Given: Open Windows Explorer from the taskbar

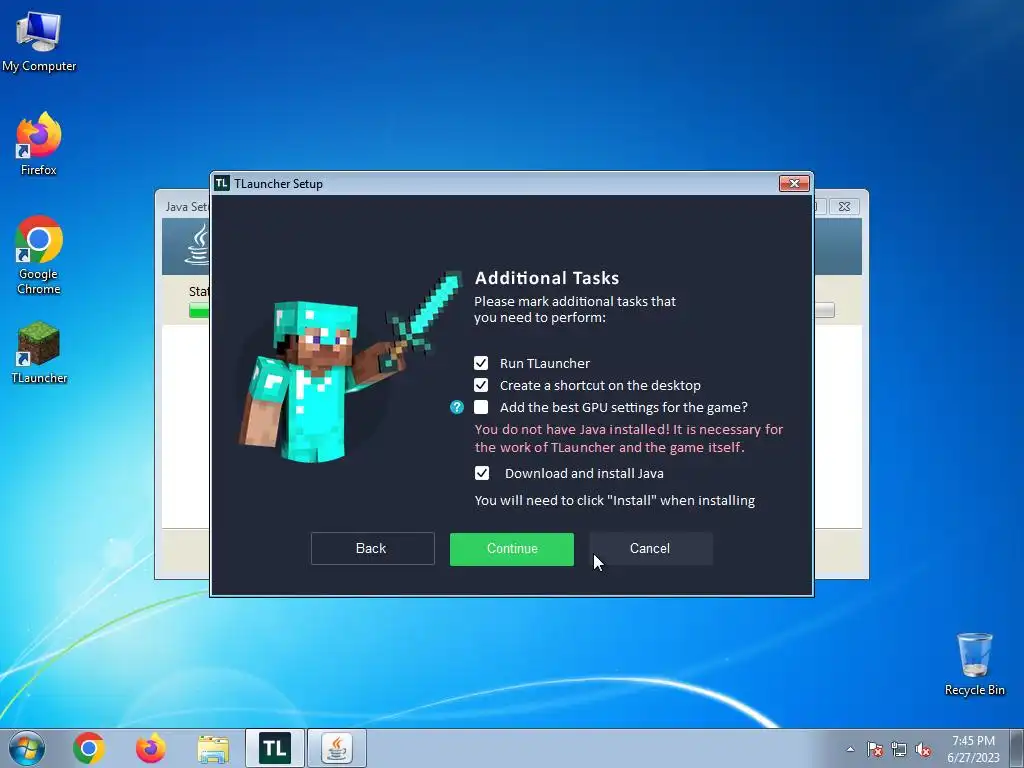Looking at the screenshot, I should click(213, 749).
